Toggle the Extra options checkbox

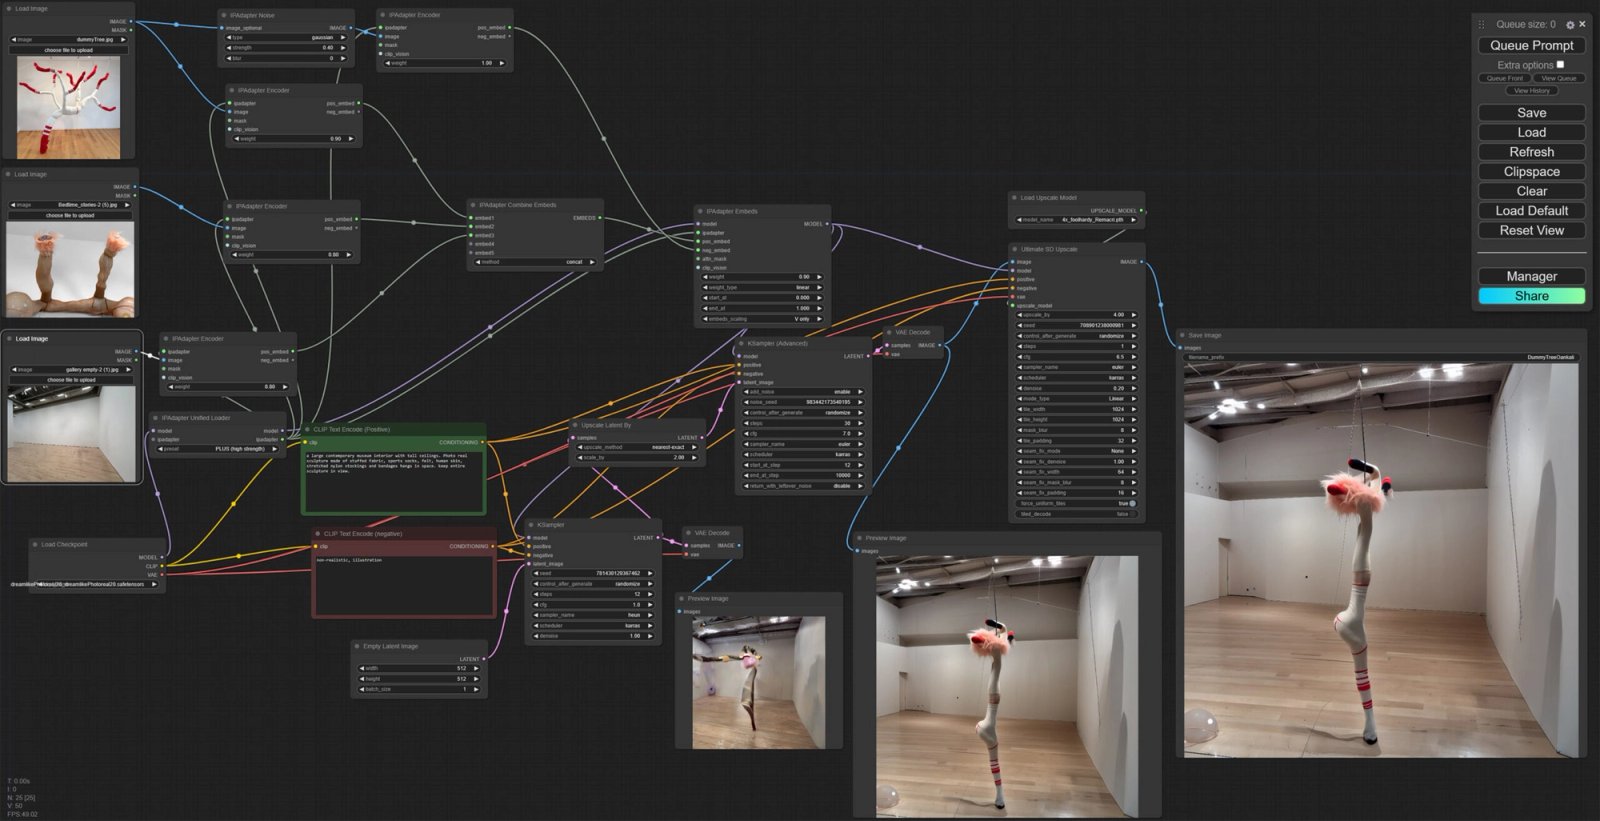click(1560, 64)
